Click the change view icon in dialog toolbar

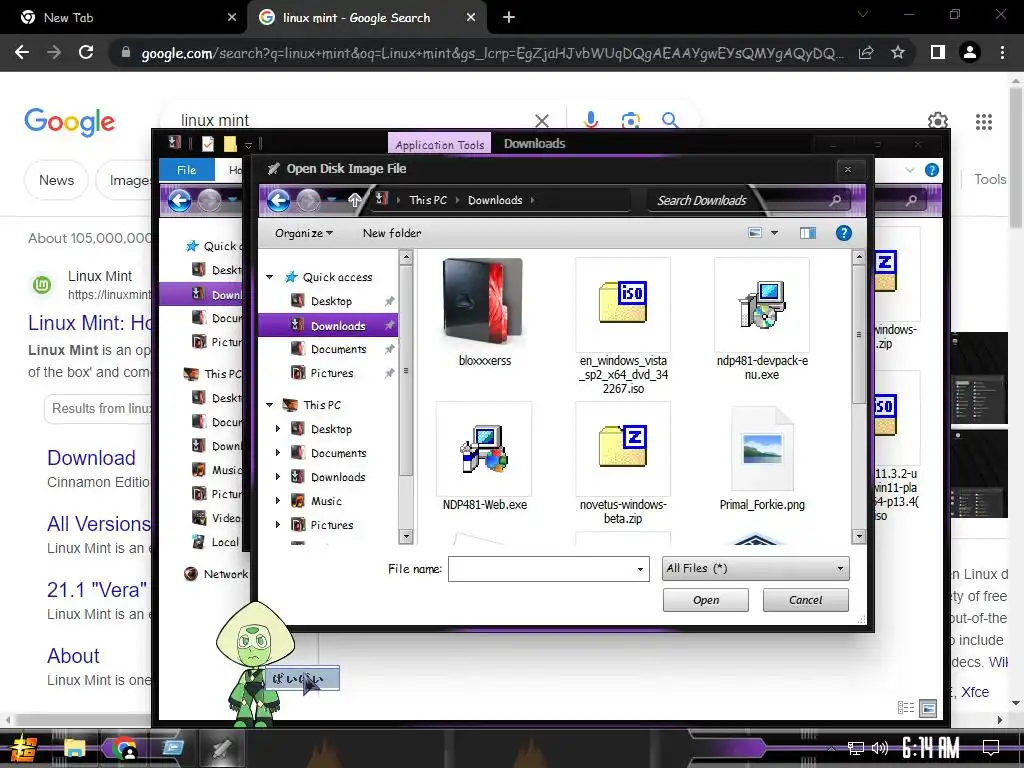point(755,233)
